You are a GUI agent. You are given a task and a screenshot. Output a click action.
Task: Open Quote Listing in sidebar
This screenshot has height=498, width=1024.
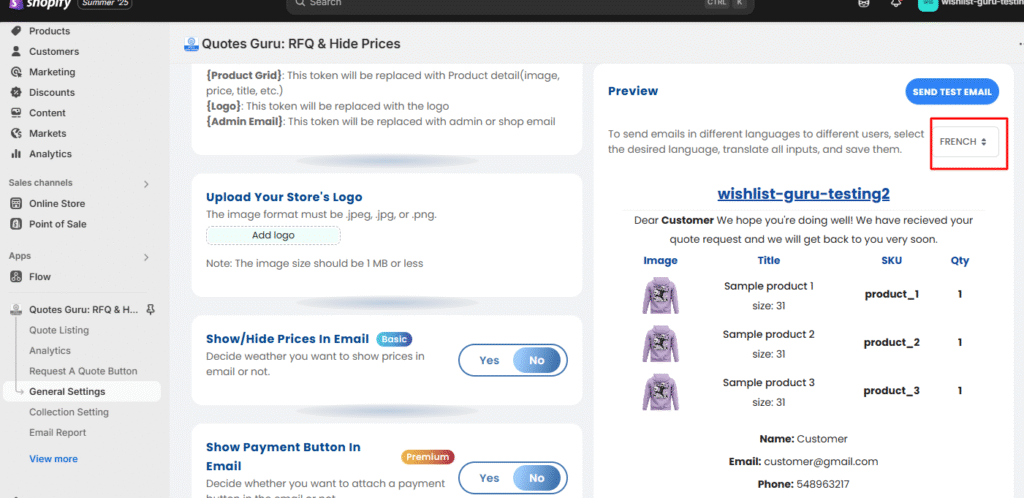tap(59, 330)
